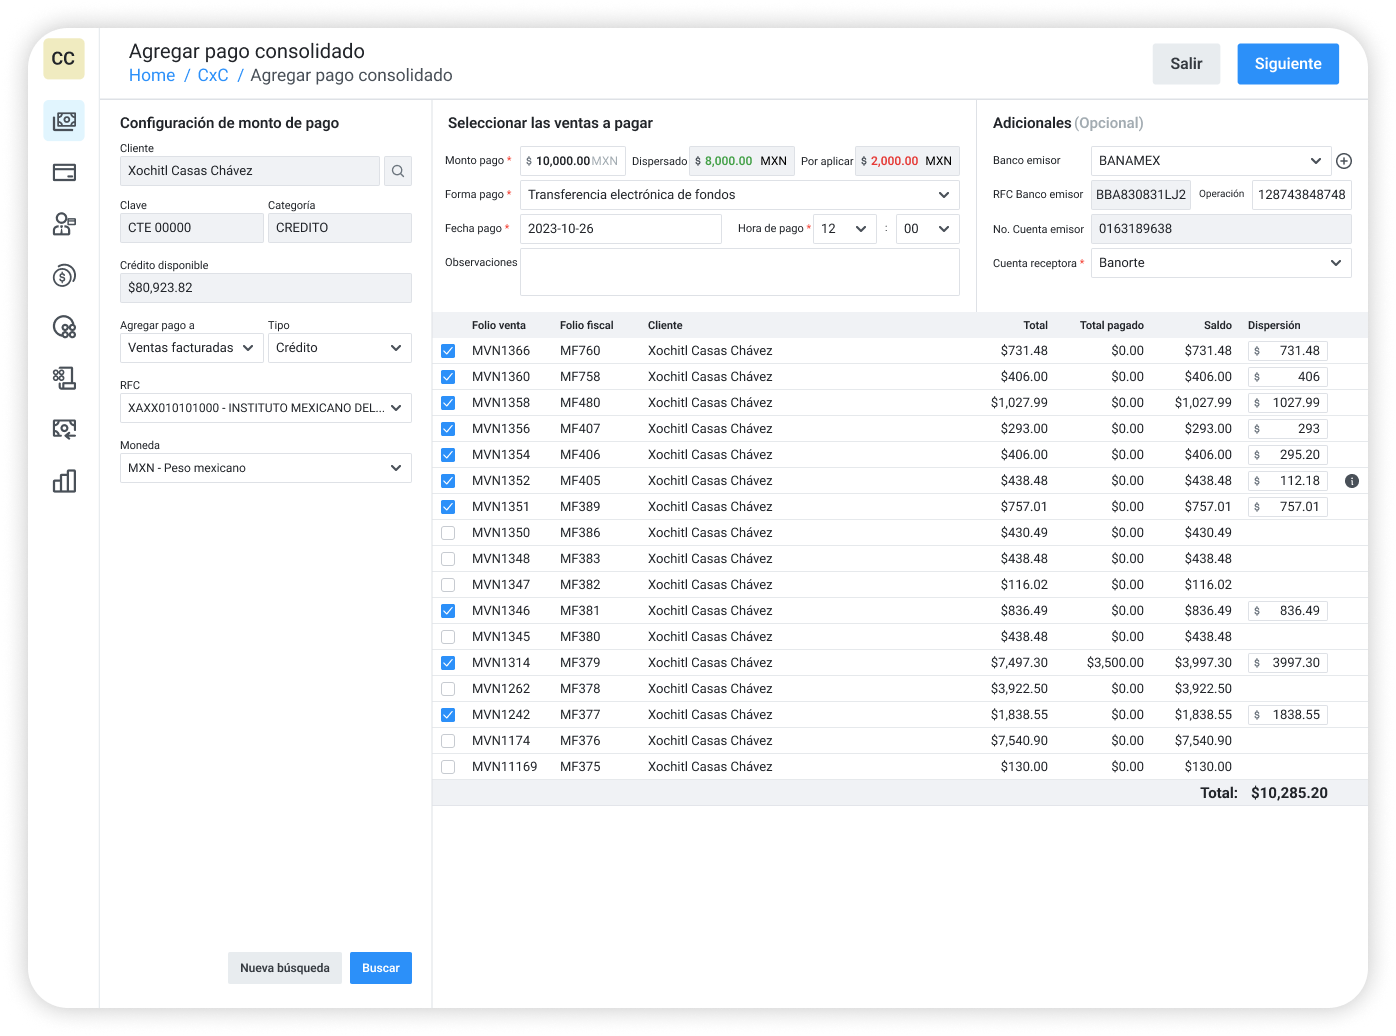Open the Moneda currency dropdown
The width and height of the screenshot is (1396, 1036).
pyautogui.click(x=265, y=468)
